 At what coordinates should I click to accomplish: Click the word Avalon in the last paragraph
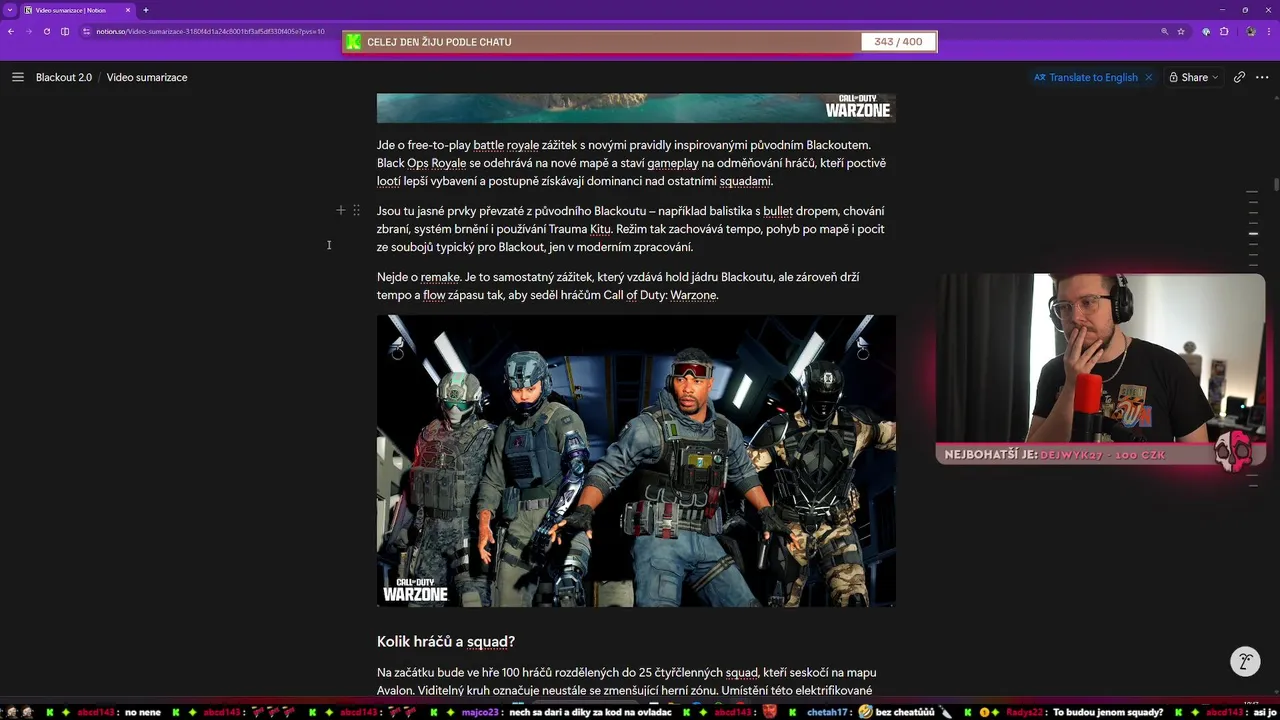(396, 690)
